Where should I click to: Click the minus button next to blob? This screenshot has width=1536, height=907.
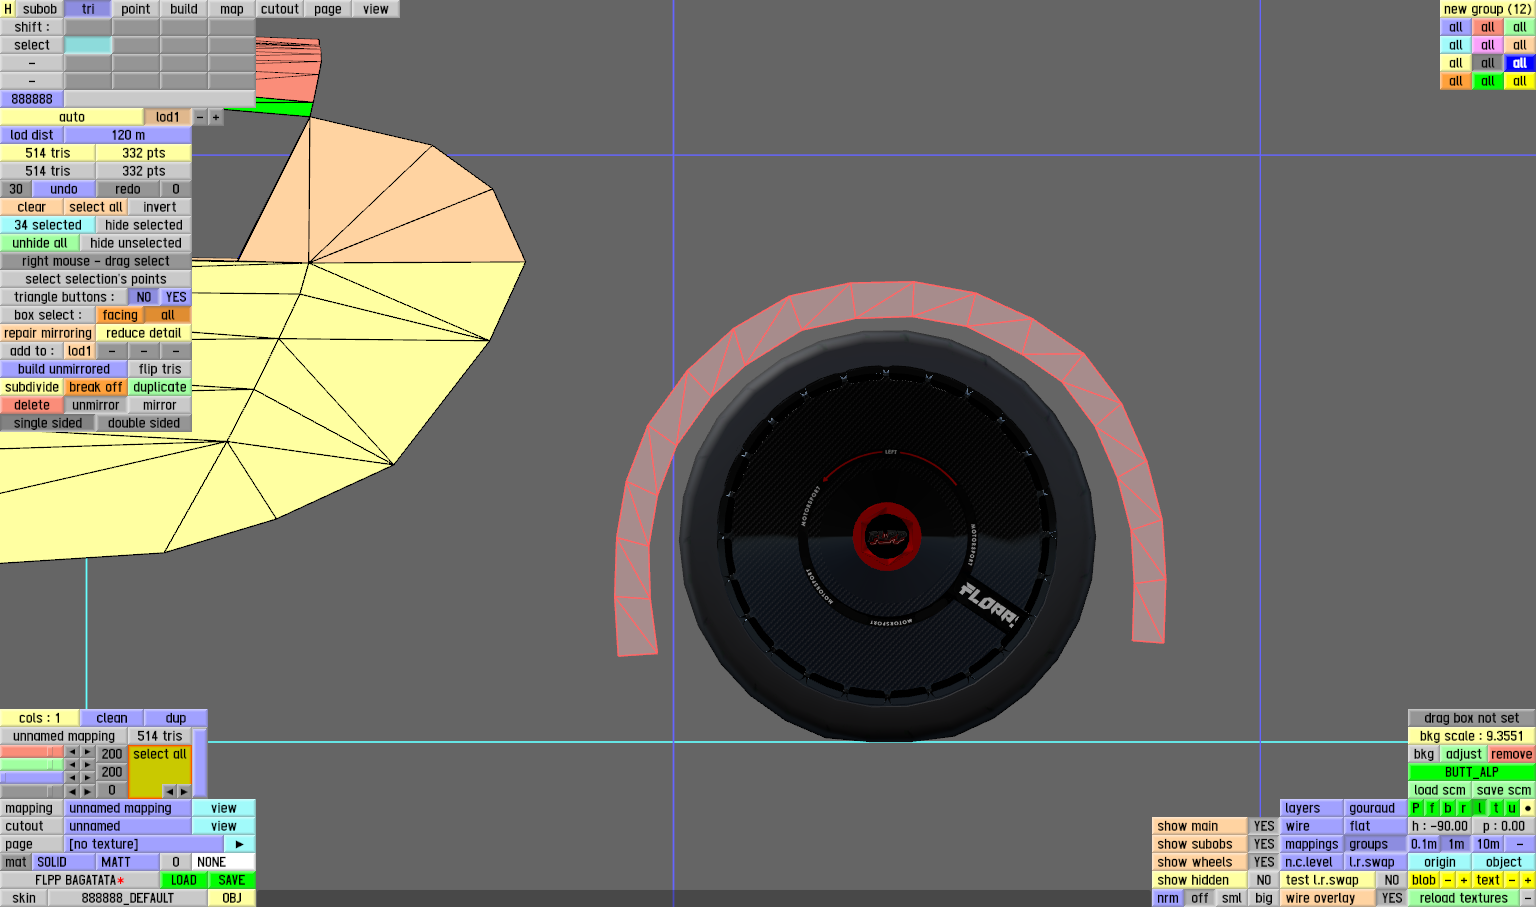pos(1448,880)
